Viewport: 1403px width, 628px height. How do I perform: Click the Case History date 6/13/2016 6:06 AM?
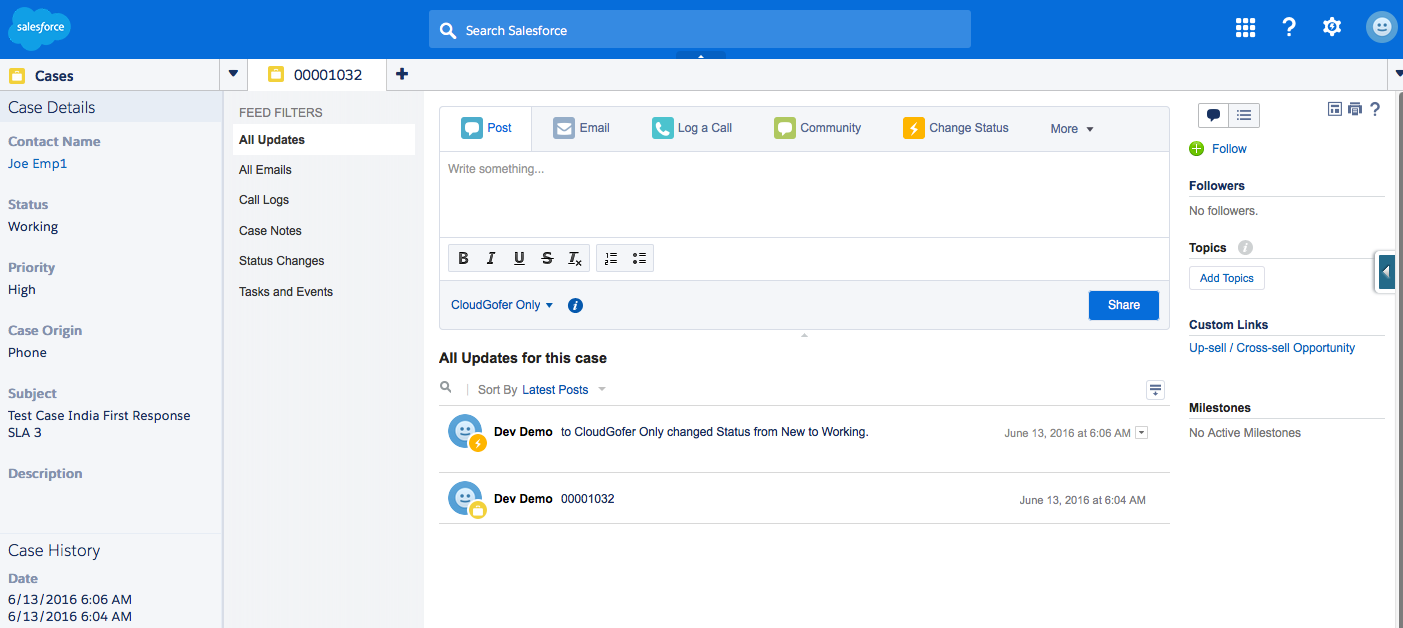tap(70, 600)
